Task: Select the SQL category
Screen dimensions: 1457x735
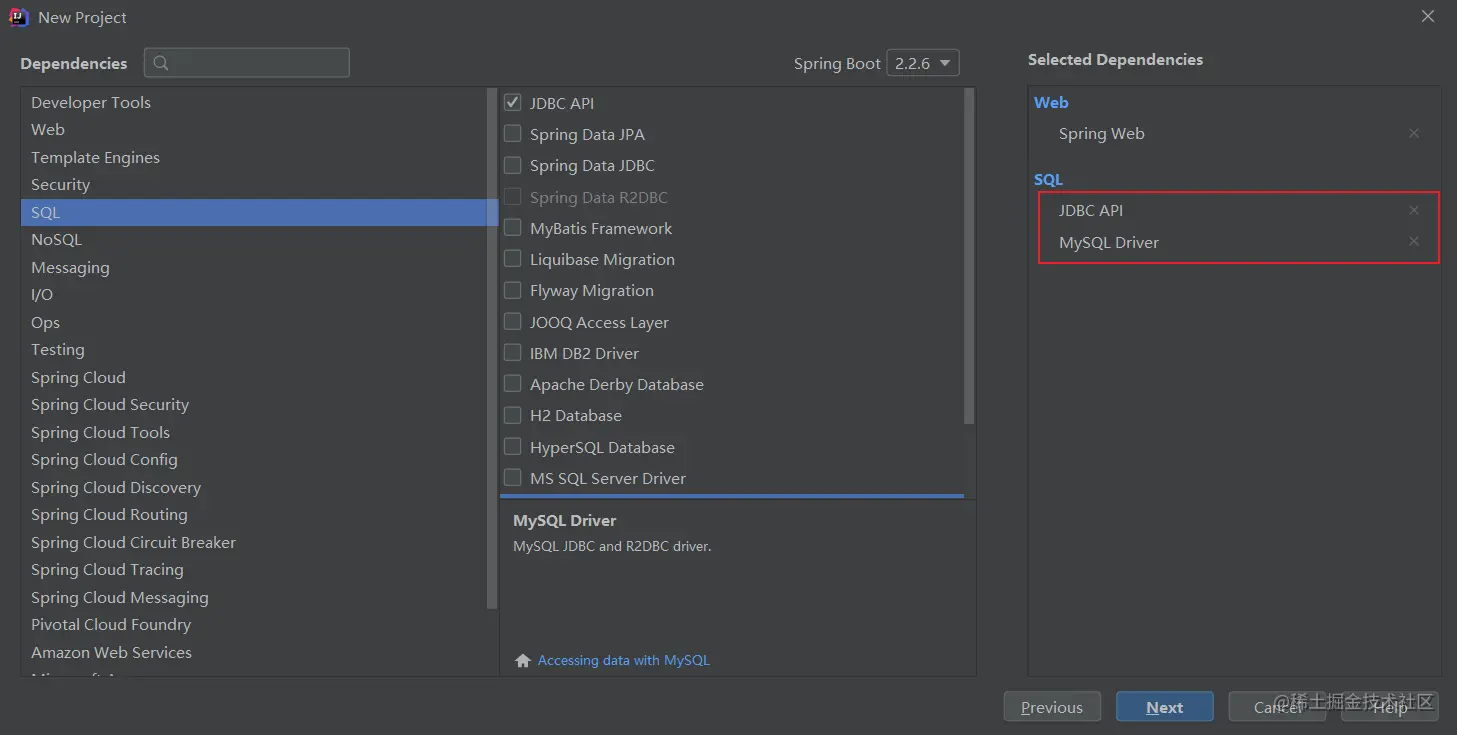Action: point(259,212)
